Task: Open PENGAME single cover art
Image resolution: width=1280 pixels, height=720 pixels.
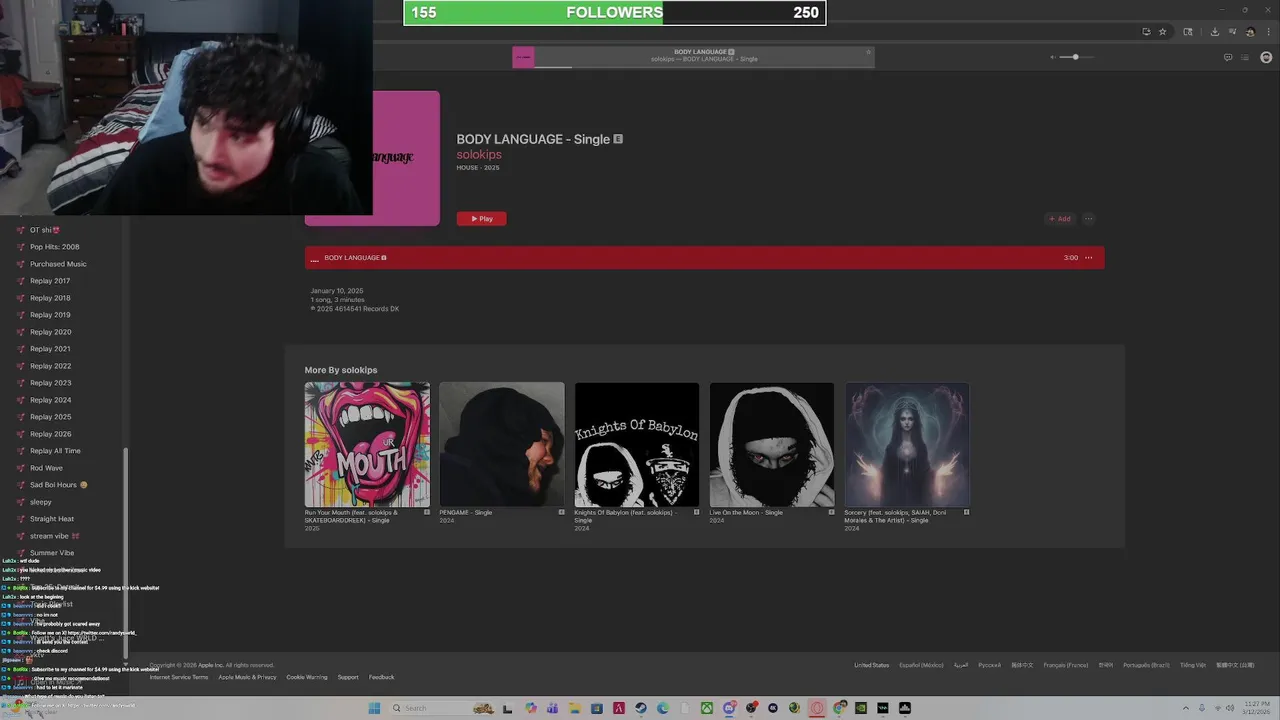Action: pos(502,444)
